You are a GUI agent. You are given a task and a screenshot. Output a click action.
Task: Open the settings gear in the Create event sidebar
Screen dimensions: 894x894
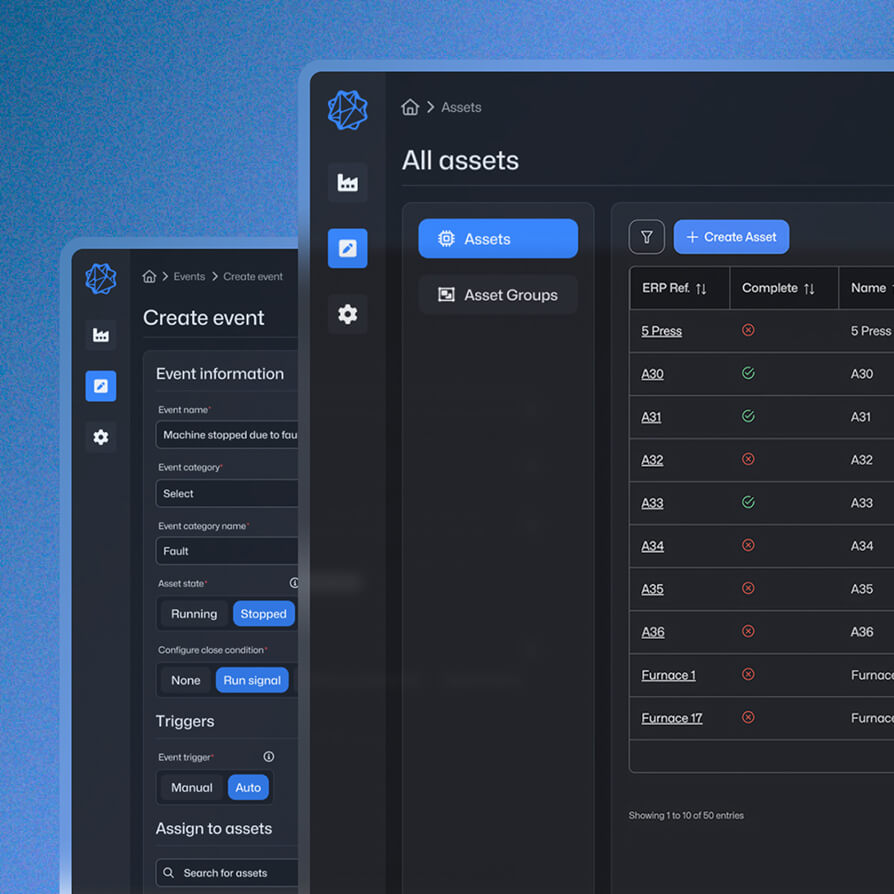pos(100,437)
